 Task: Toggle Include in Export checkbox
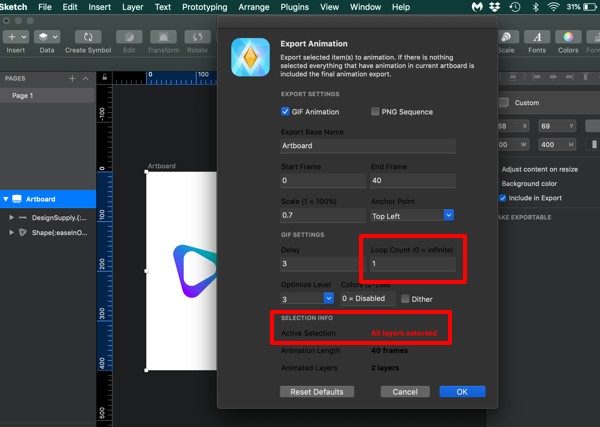coord(502,198)
